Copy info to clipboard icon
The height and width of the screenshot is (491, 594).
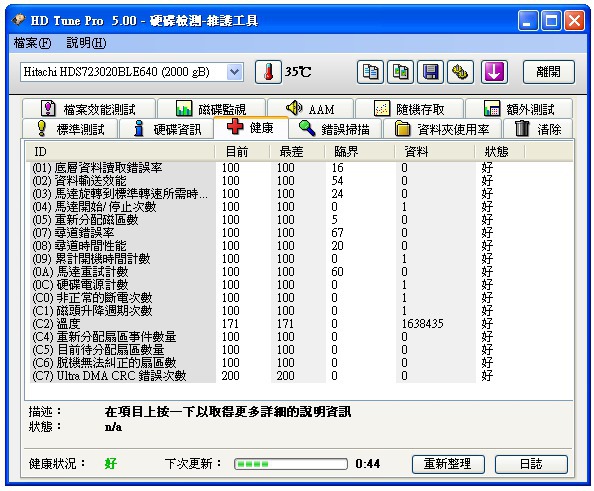pos(370,72)
